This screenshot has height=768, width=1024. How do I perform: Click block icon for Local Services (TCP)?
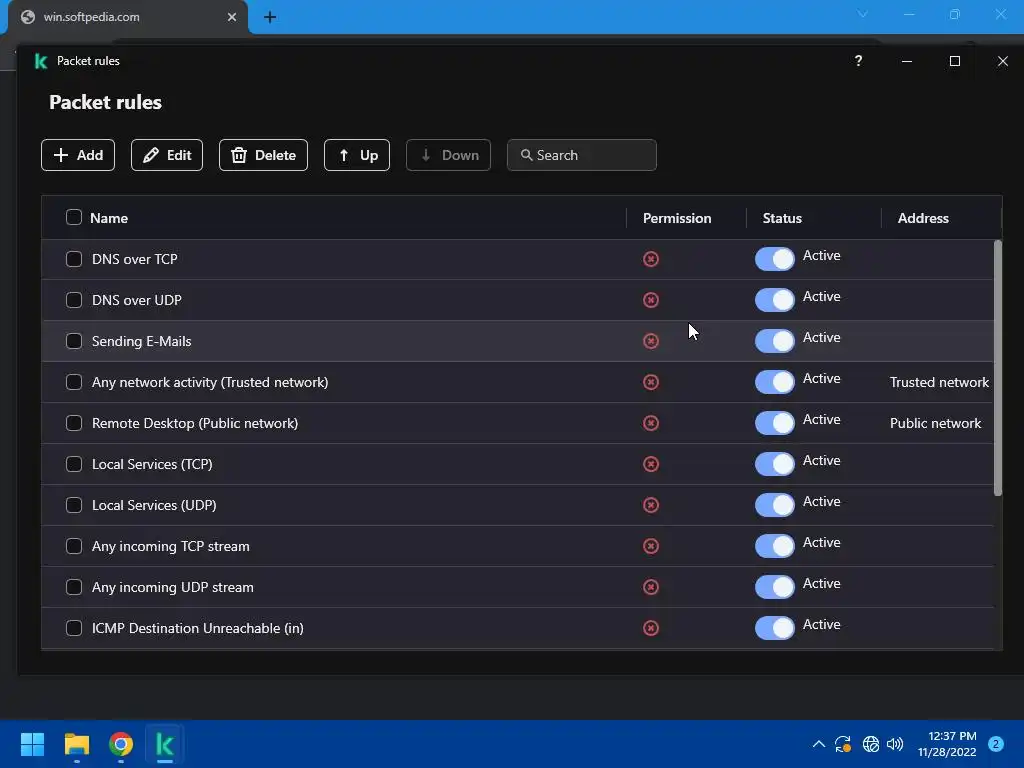click(650, 464)
